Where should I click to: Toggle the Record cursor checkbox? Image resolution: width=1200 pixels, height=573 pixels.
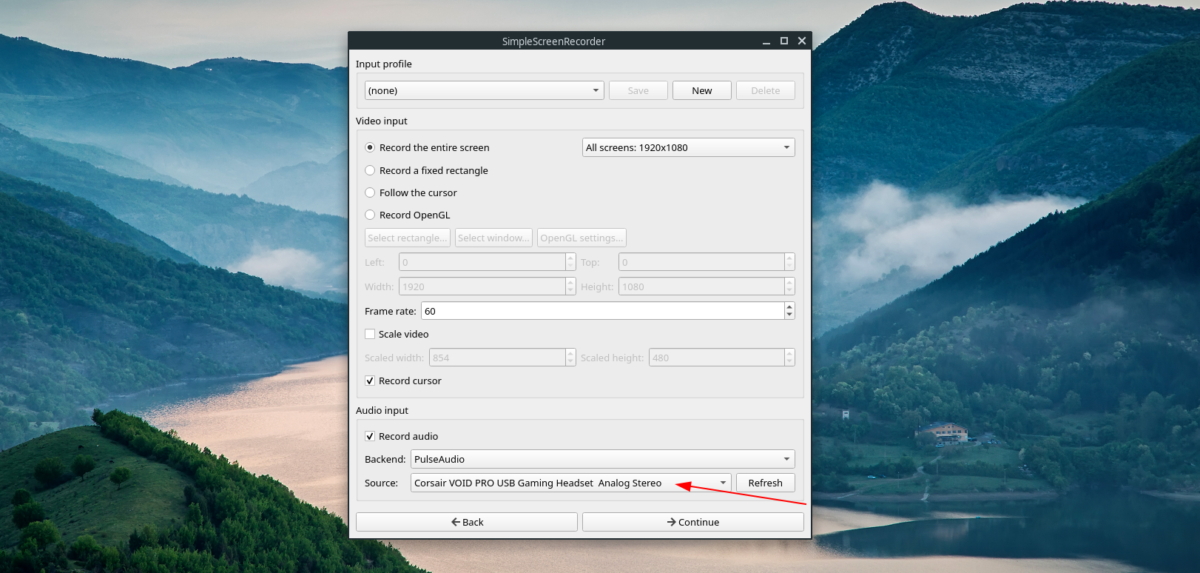[402, 381]
